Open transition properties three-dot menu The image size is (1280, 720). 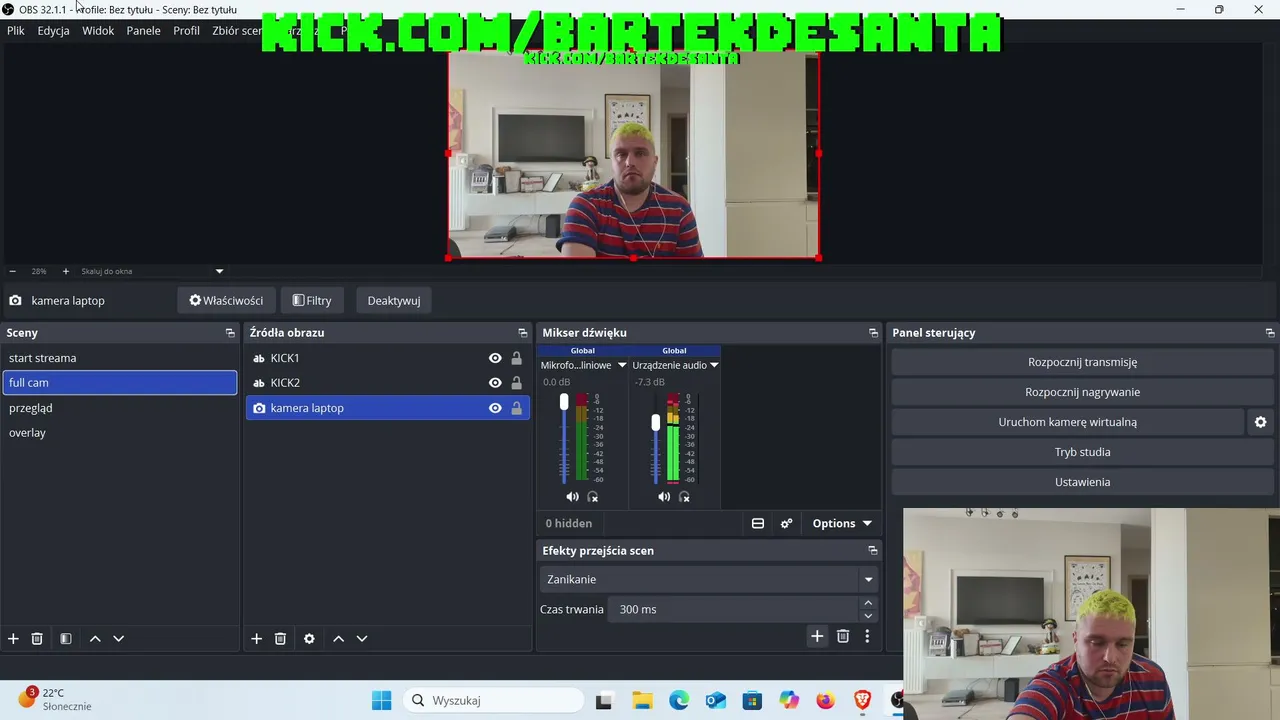(x=867, y=636)
